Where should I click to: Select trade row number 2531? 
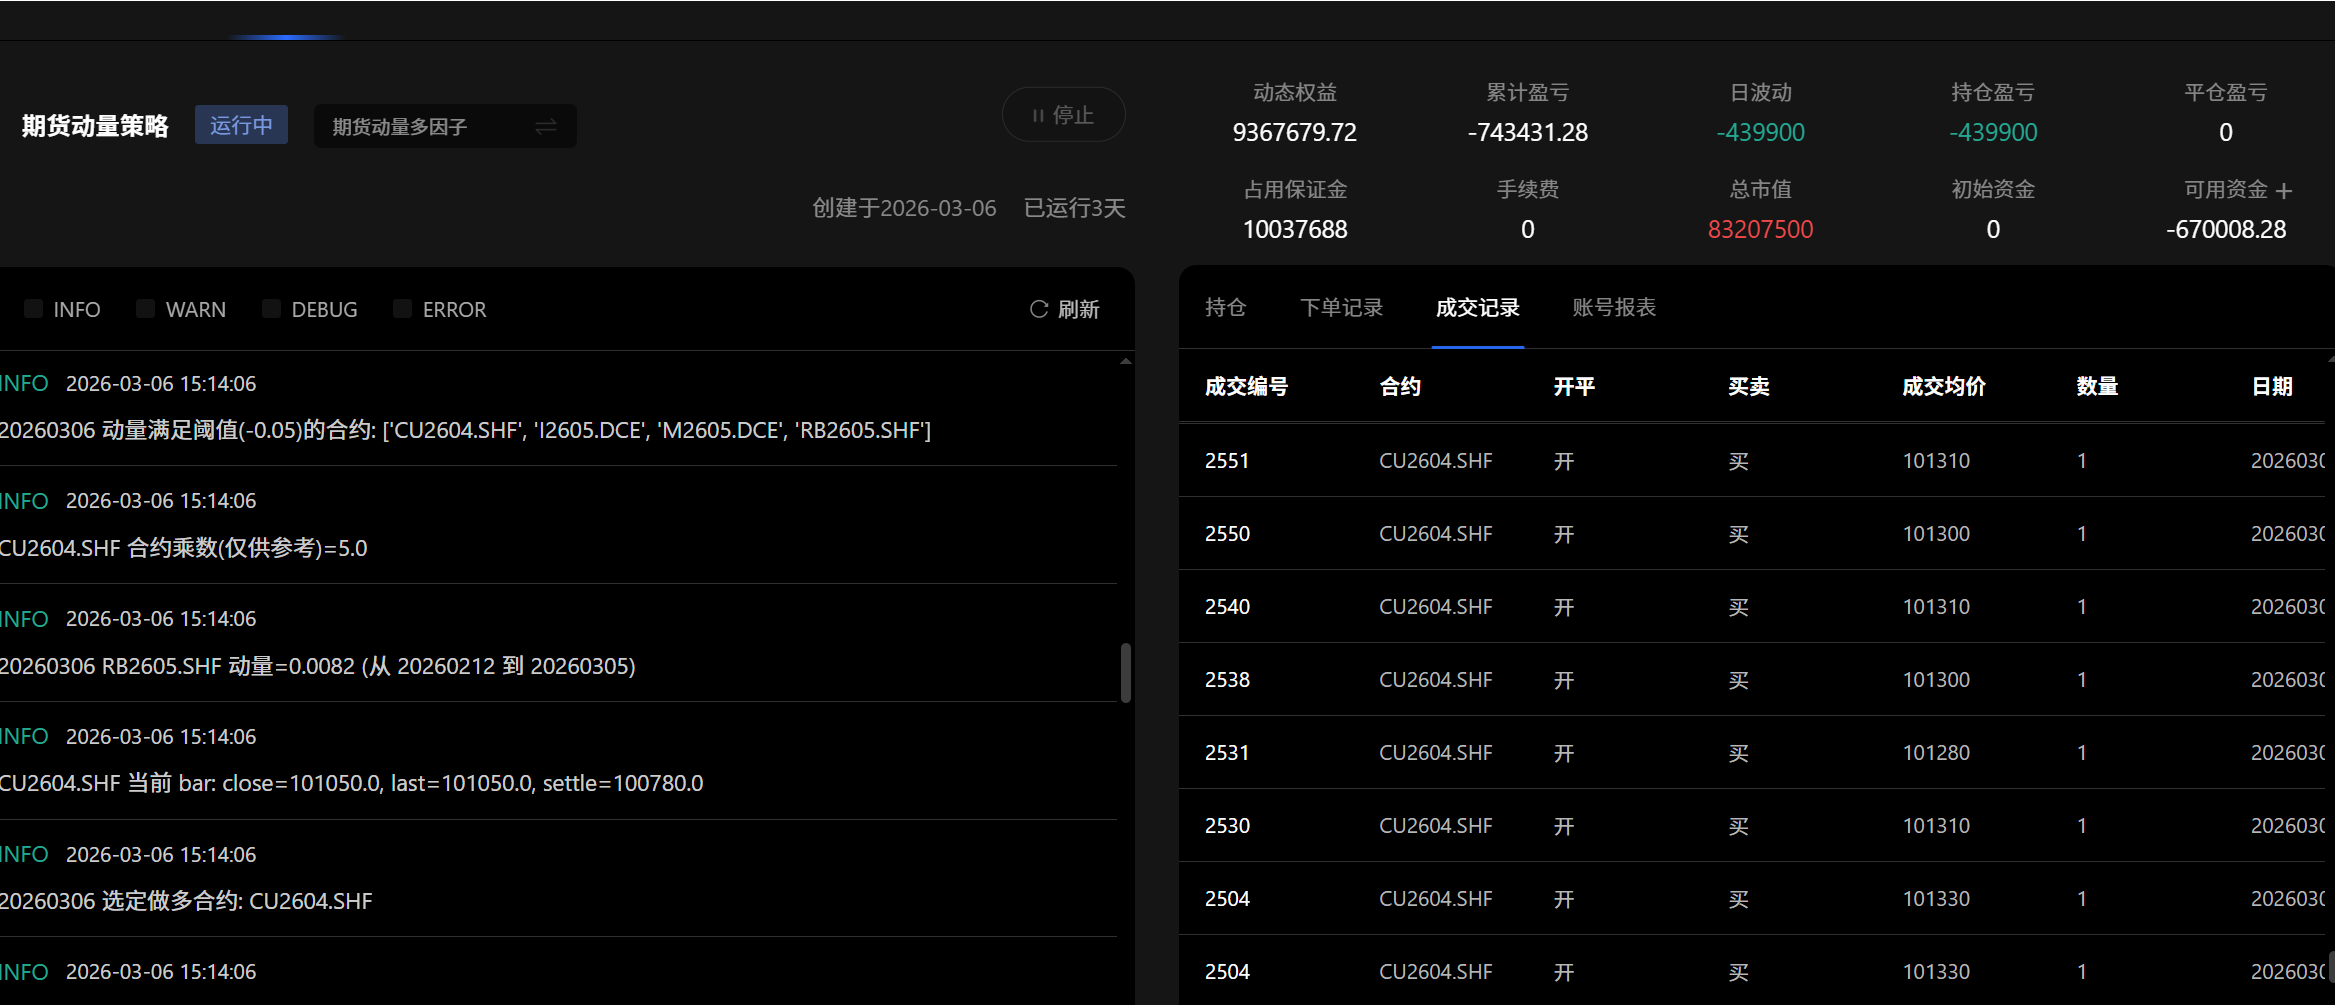(x=1752, y=753)
